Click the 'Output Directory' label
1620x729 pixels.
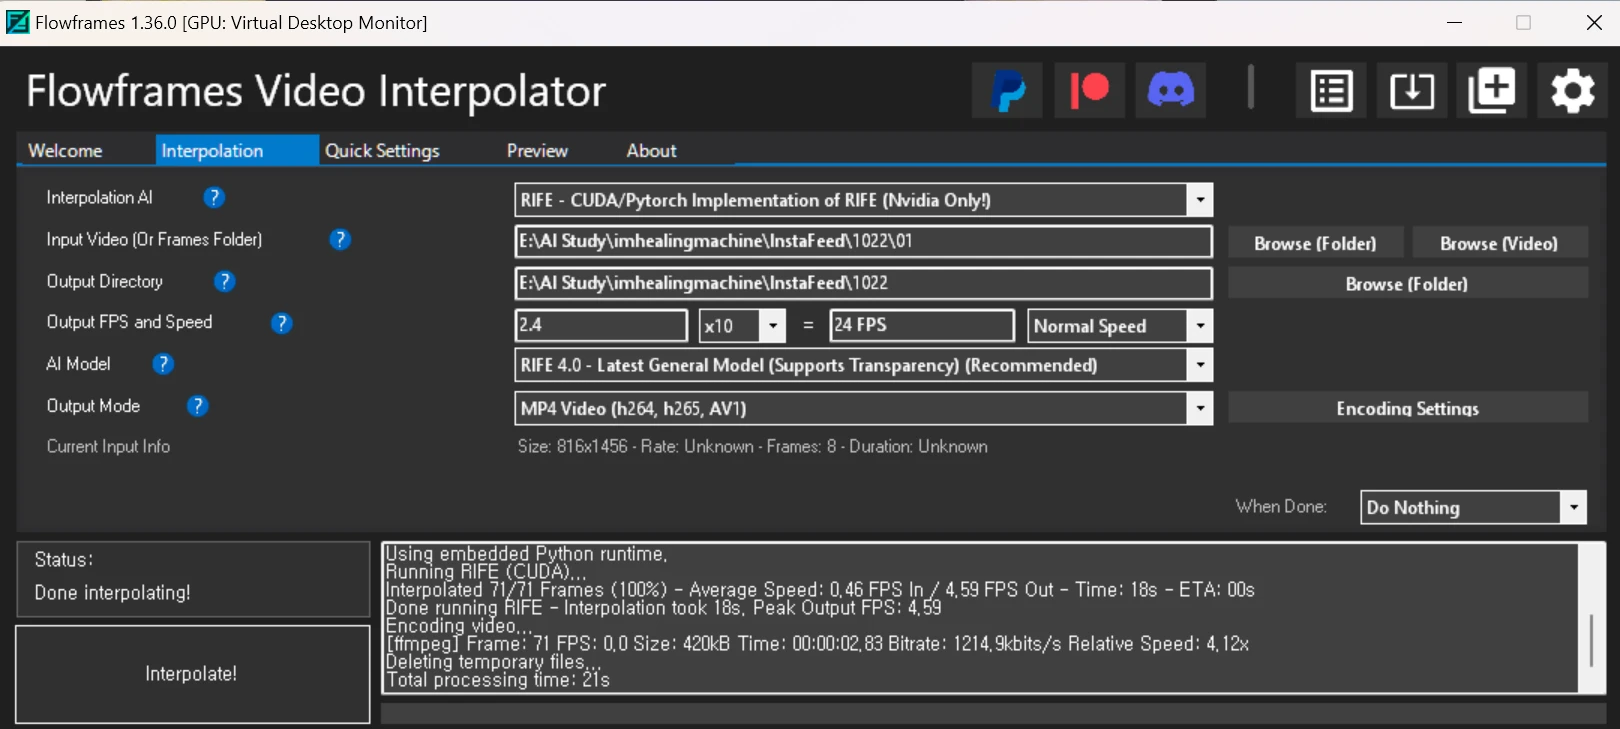coord(104,282)
